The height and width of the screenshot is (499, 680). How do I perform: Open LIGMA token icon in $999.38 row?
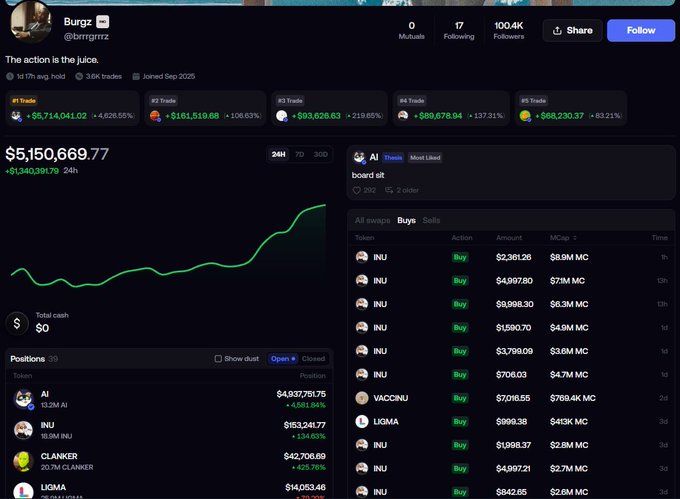tap(362, 421)
